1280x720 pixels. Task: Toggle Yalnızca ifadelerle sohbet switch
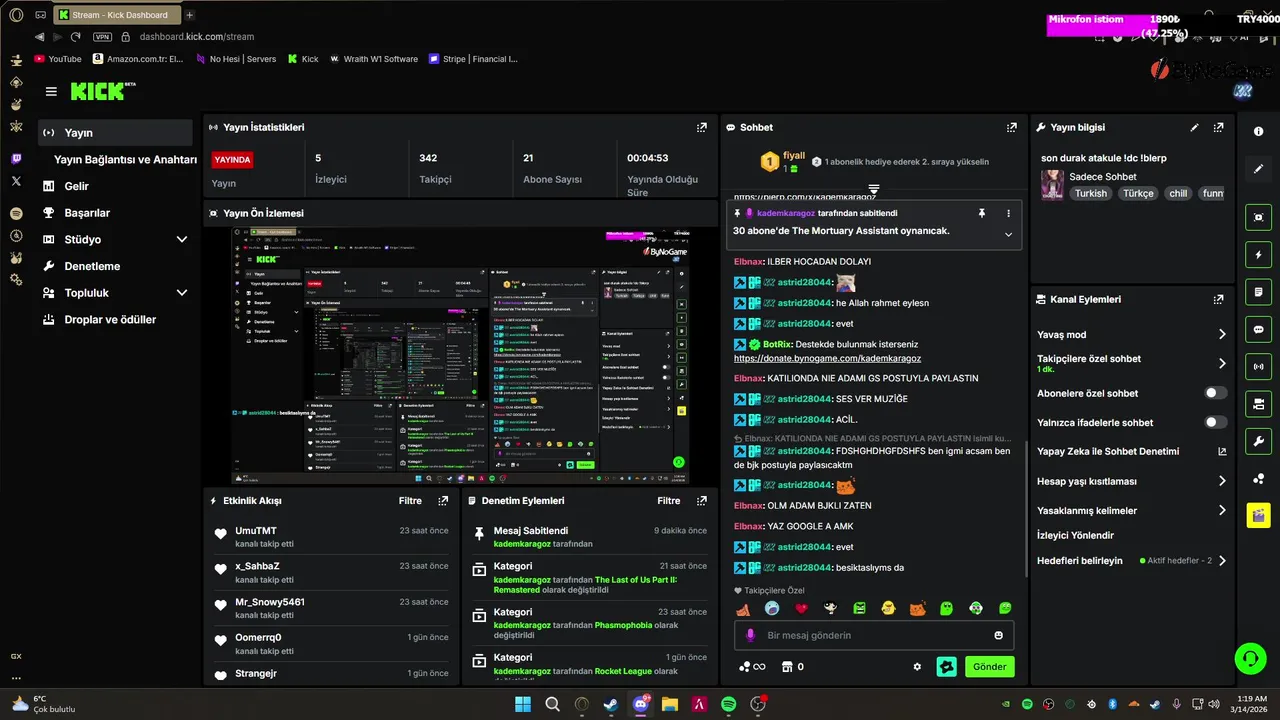[1216, 422]
